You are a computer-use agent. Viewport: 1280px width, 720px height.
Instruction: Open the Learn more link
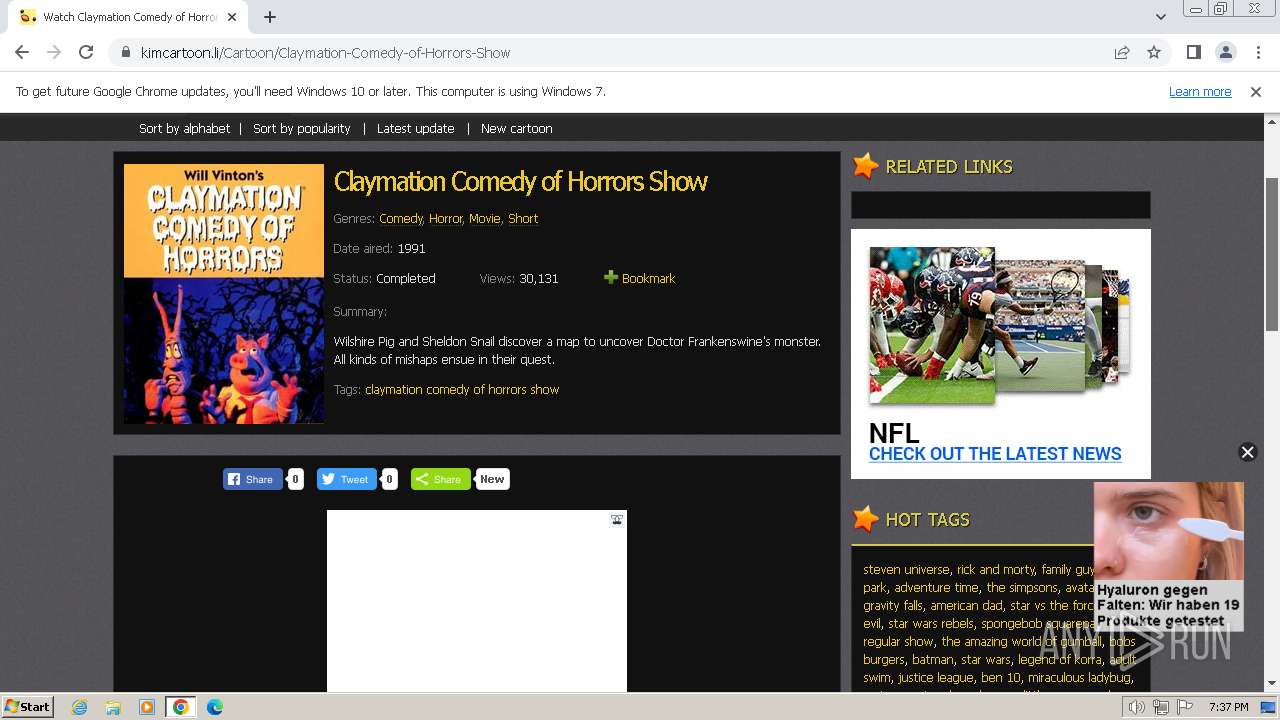[1200, 91]
